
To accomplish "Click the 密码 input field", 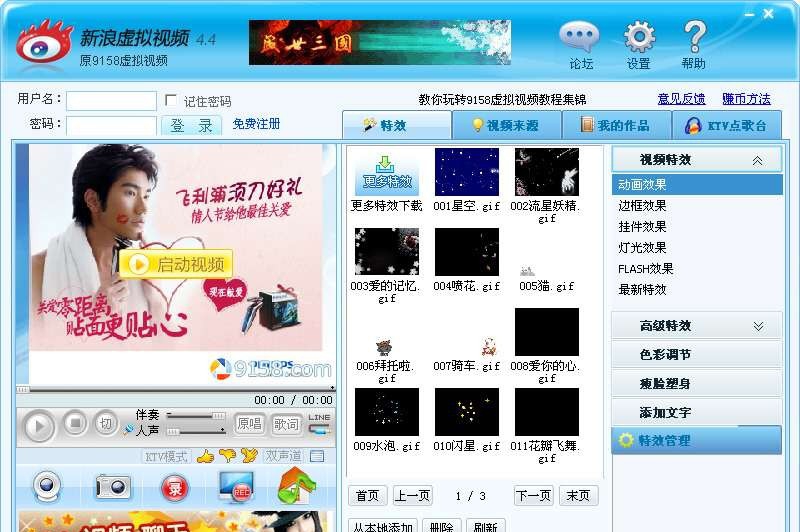I will [x=111, y=125].
